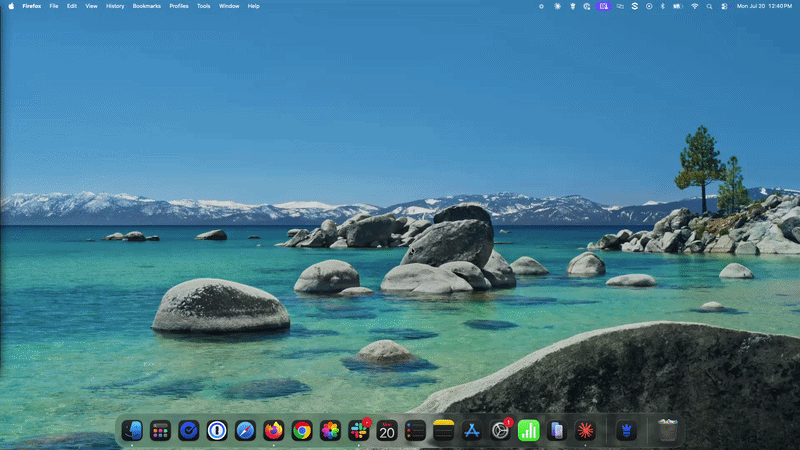Click the asterisk starburst menu bar icon

(x=558, y=6)
